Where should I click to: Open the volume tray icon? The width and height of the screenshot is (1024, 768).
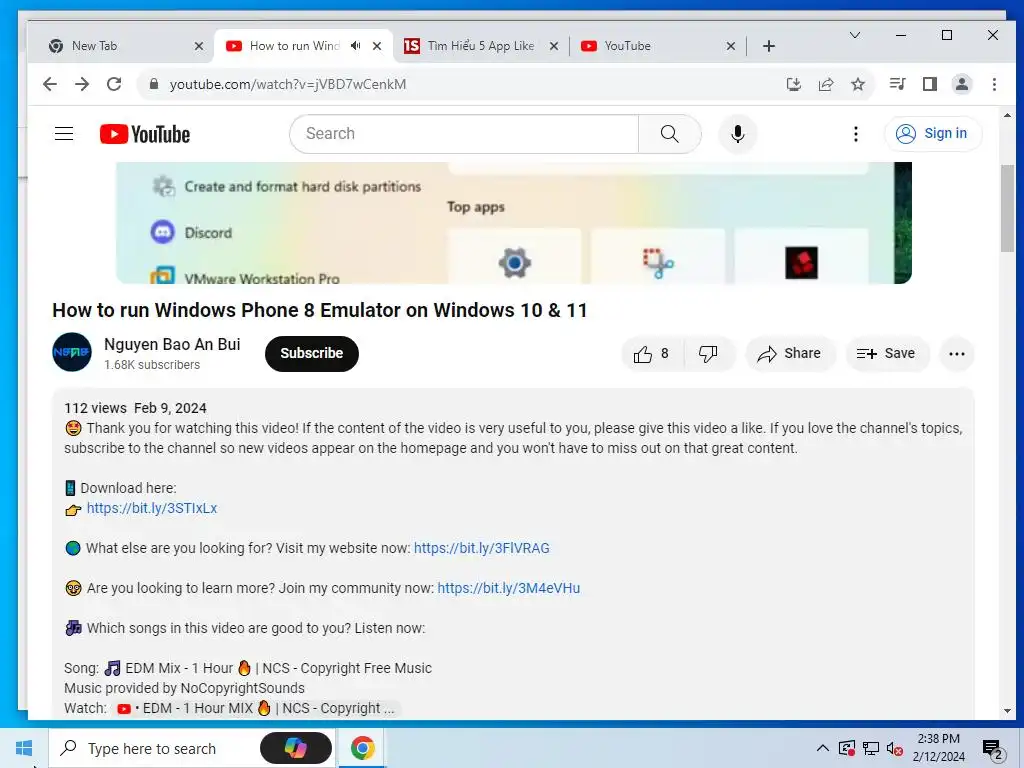tap(895, 748)
